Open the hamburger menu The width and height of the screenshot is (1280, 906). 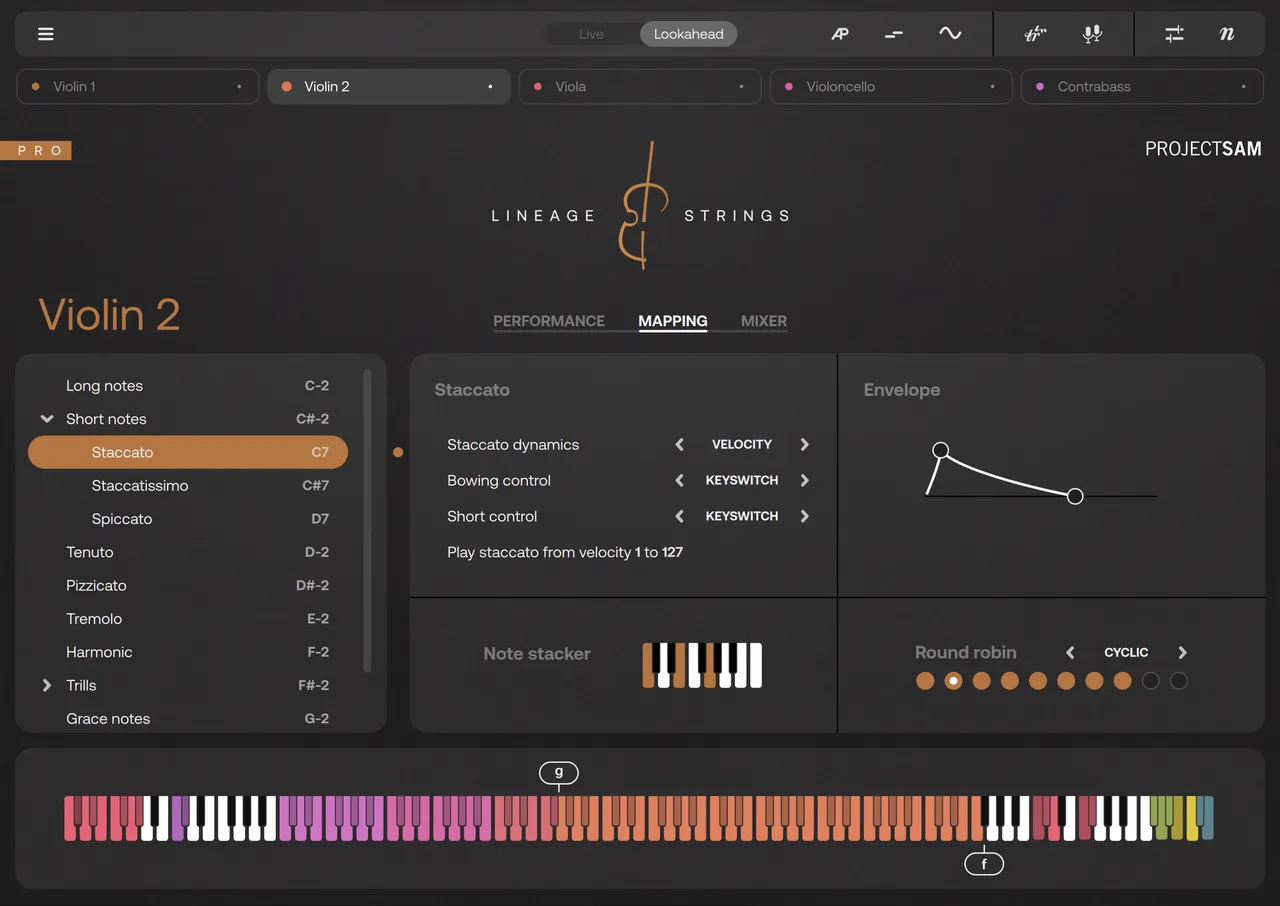pos(46,34)
